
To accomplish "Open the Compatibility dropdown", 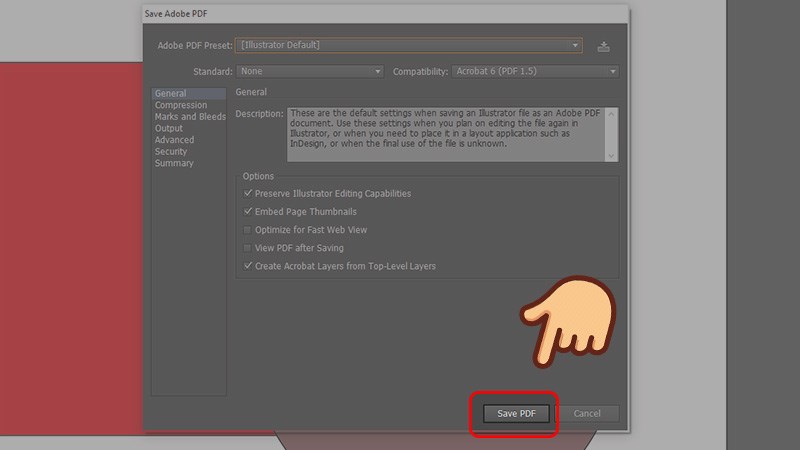I will 535,71.
